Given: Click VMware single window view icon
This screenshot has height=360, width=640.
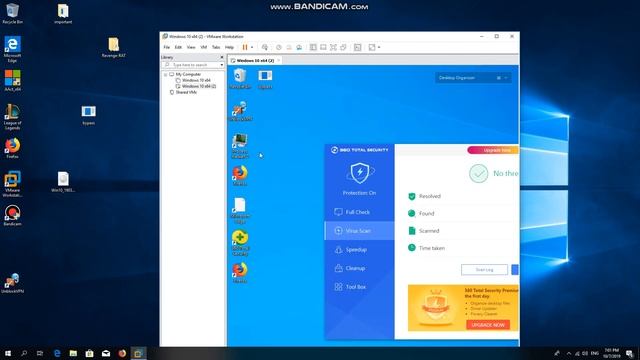Looking at the screenshot, I should [x=323, y=47].
